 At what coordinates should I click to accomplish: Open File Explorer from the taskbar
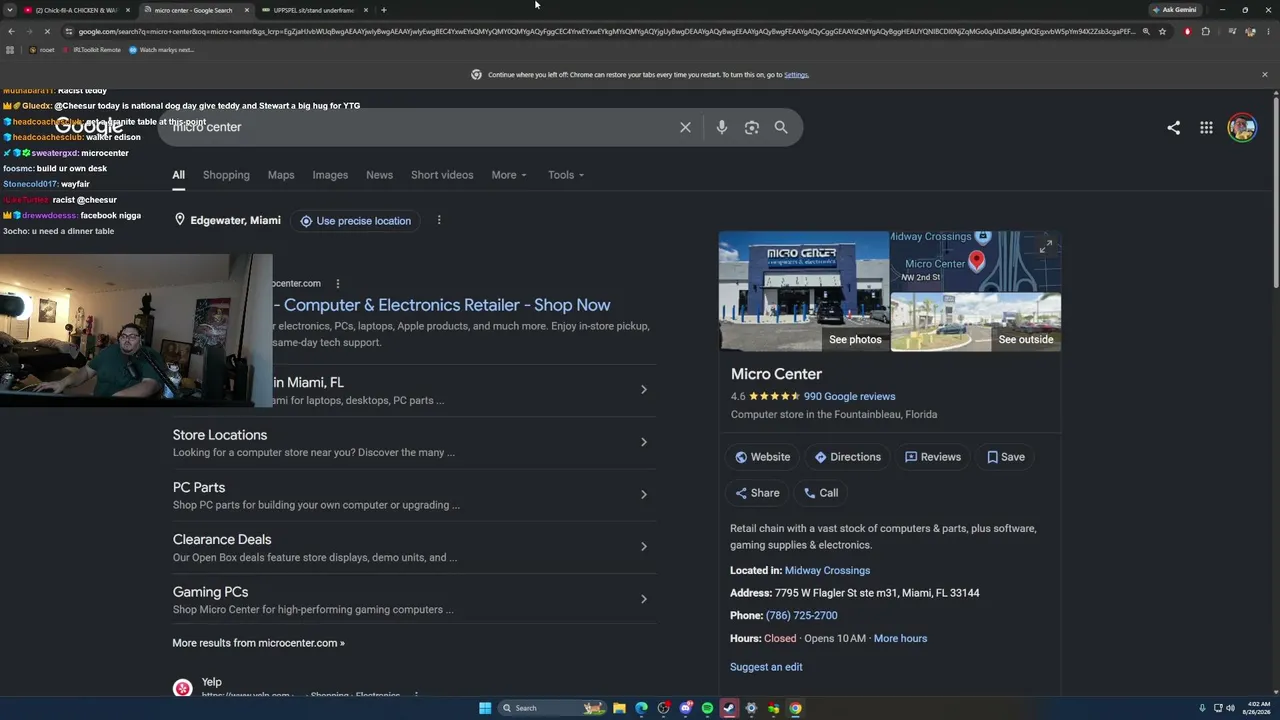pyautogui.click(x=619, y=708)
